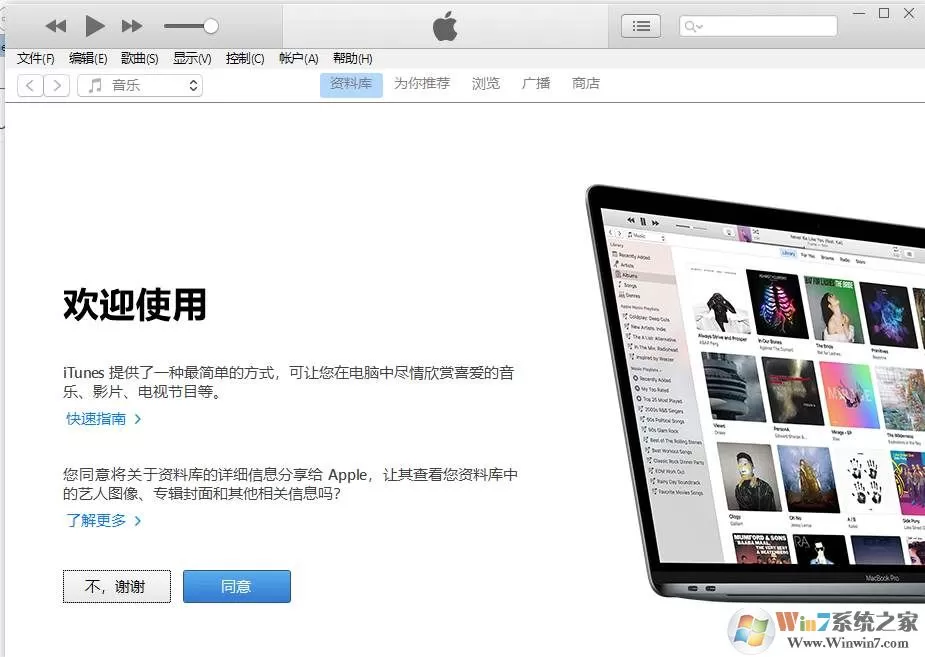Screen dimensions: 925x657
Task: Adjust the volume slider knob
Action: [x=211, y=26]
